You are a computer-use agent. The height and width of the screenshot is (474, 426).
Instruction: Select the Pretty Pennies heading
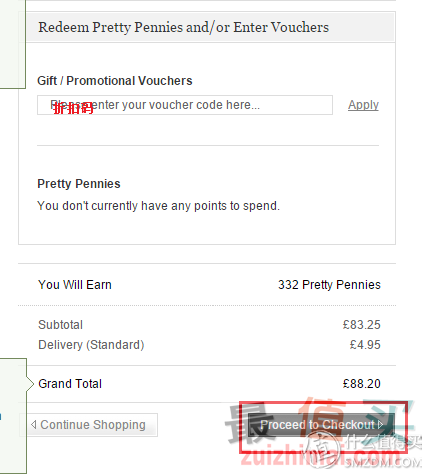click(79, 184)
